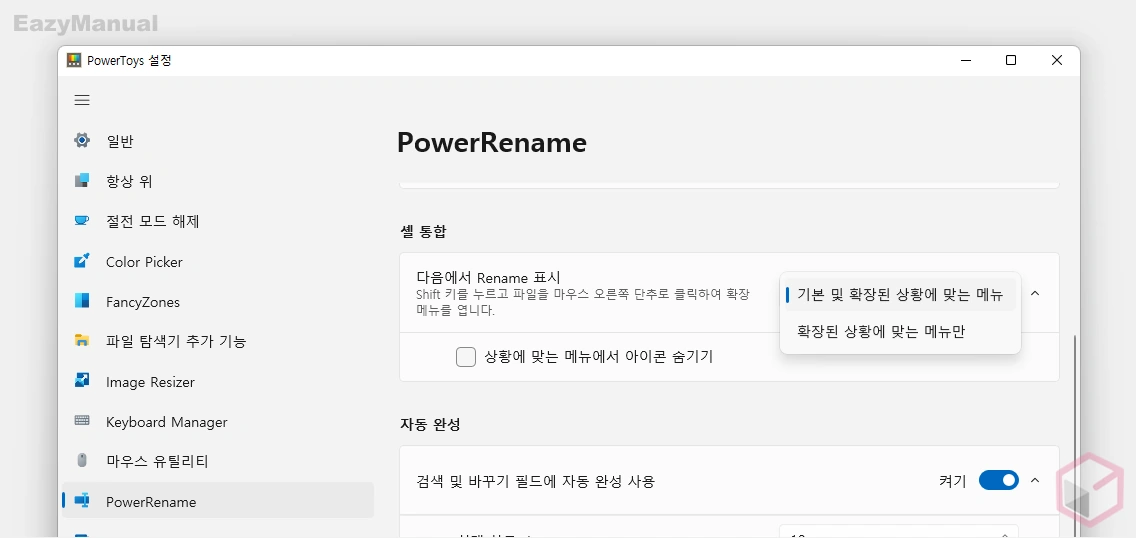Click the 켜기 status text

coord(952,481)
